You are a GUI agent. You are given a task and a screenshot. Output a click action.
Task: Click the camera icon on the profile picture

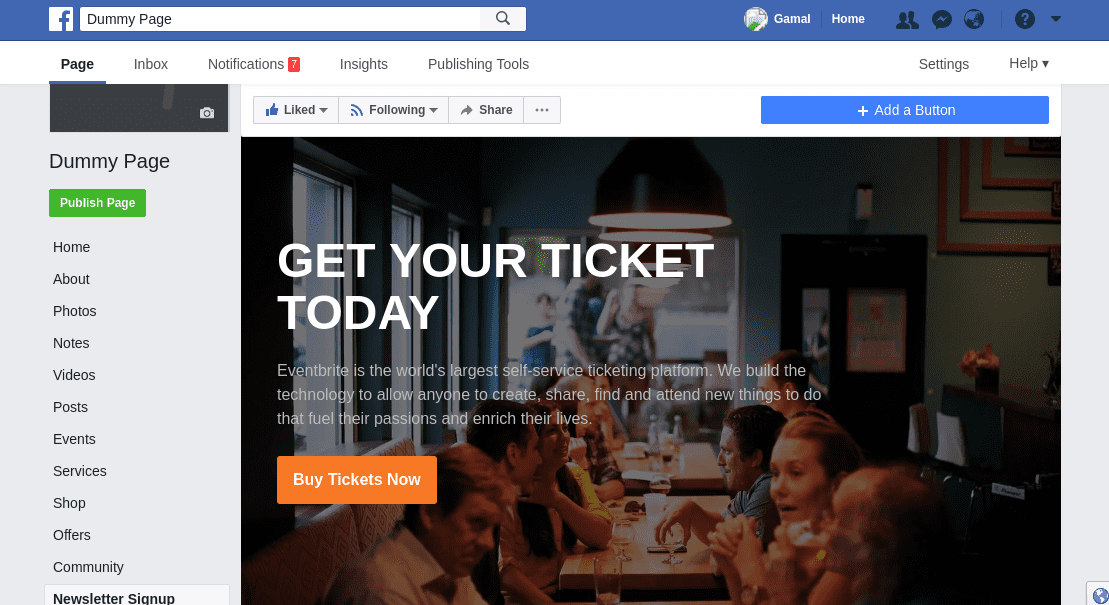coord(207,113)
